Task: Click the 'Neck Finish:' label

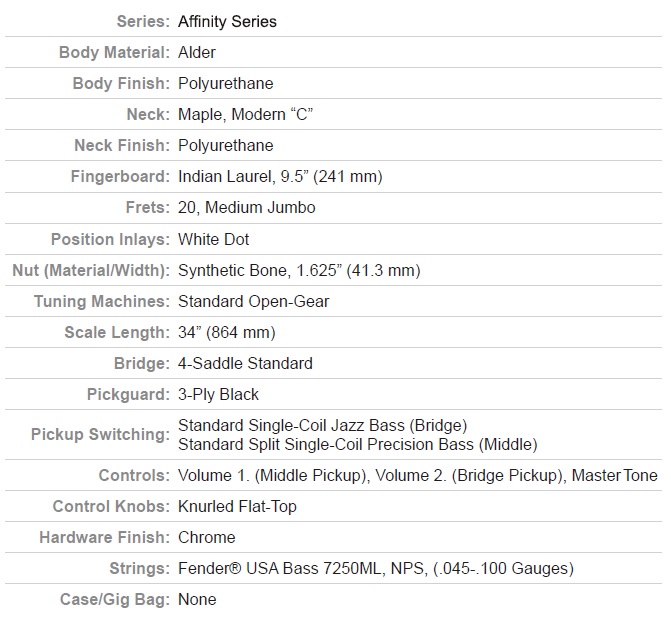Action: [x=122, y=146]
